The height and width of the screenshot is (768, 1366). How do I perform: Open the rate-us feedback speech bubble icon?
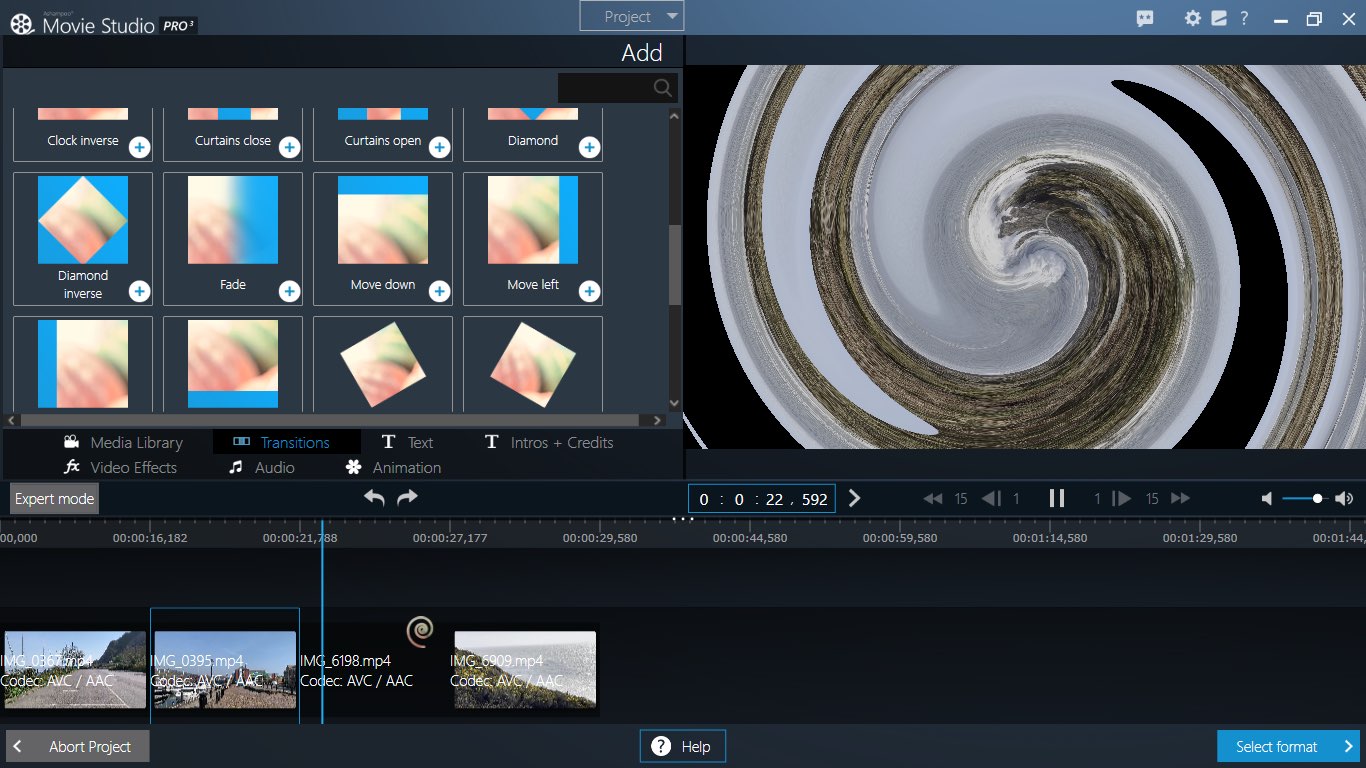1143,17
